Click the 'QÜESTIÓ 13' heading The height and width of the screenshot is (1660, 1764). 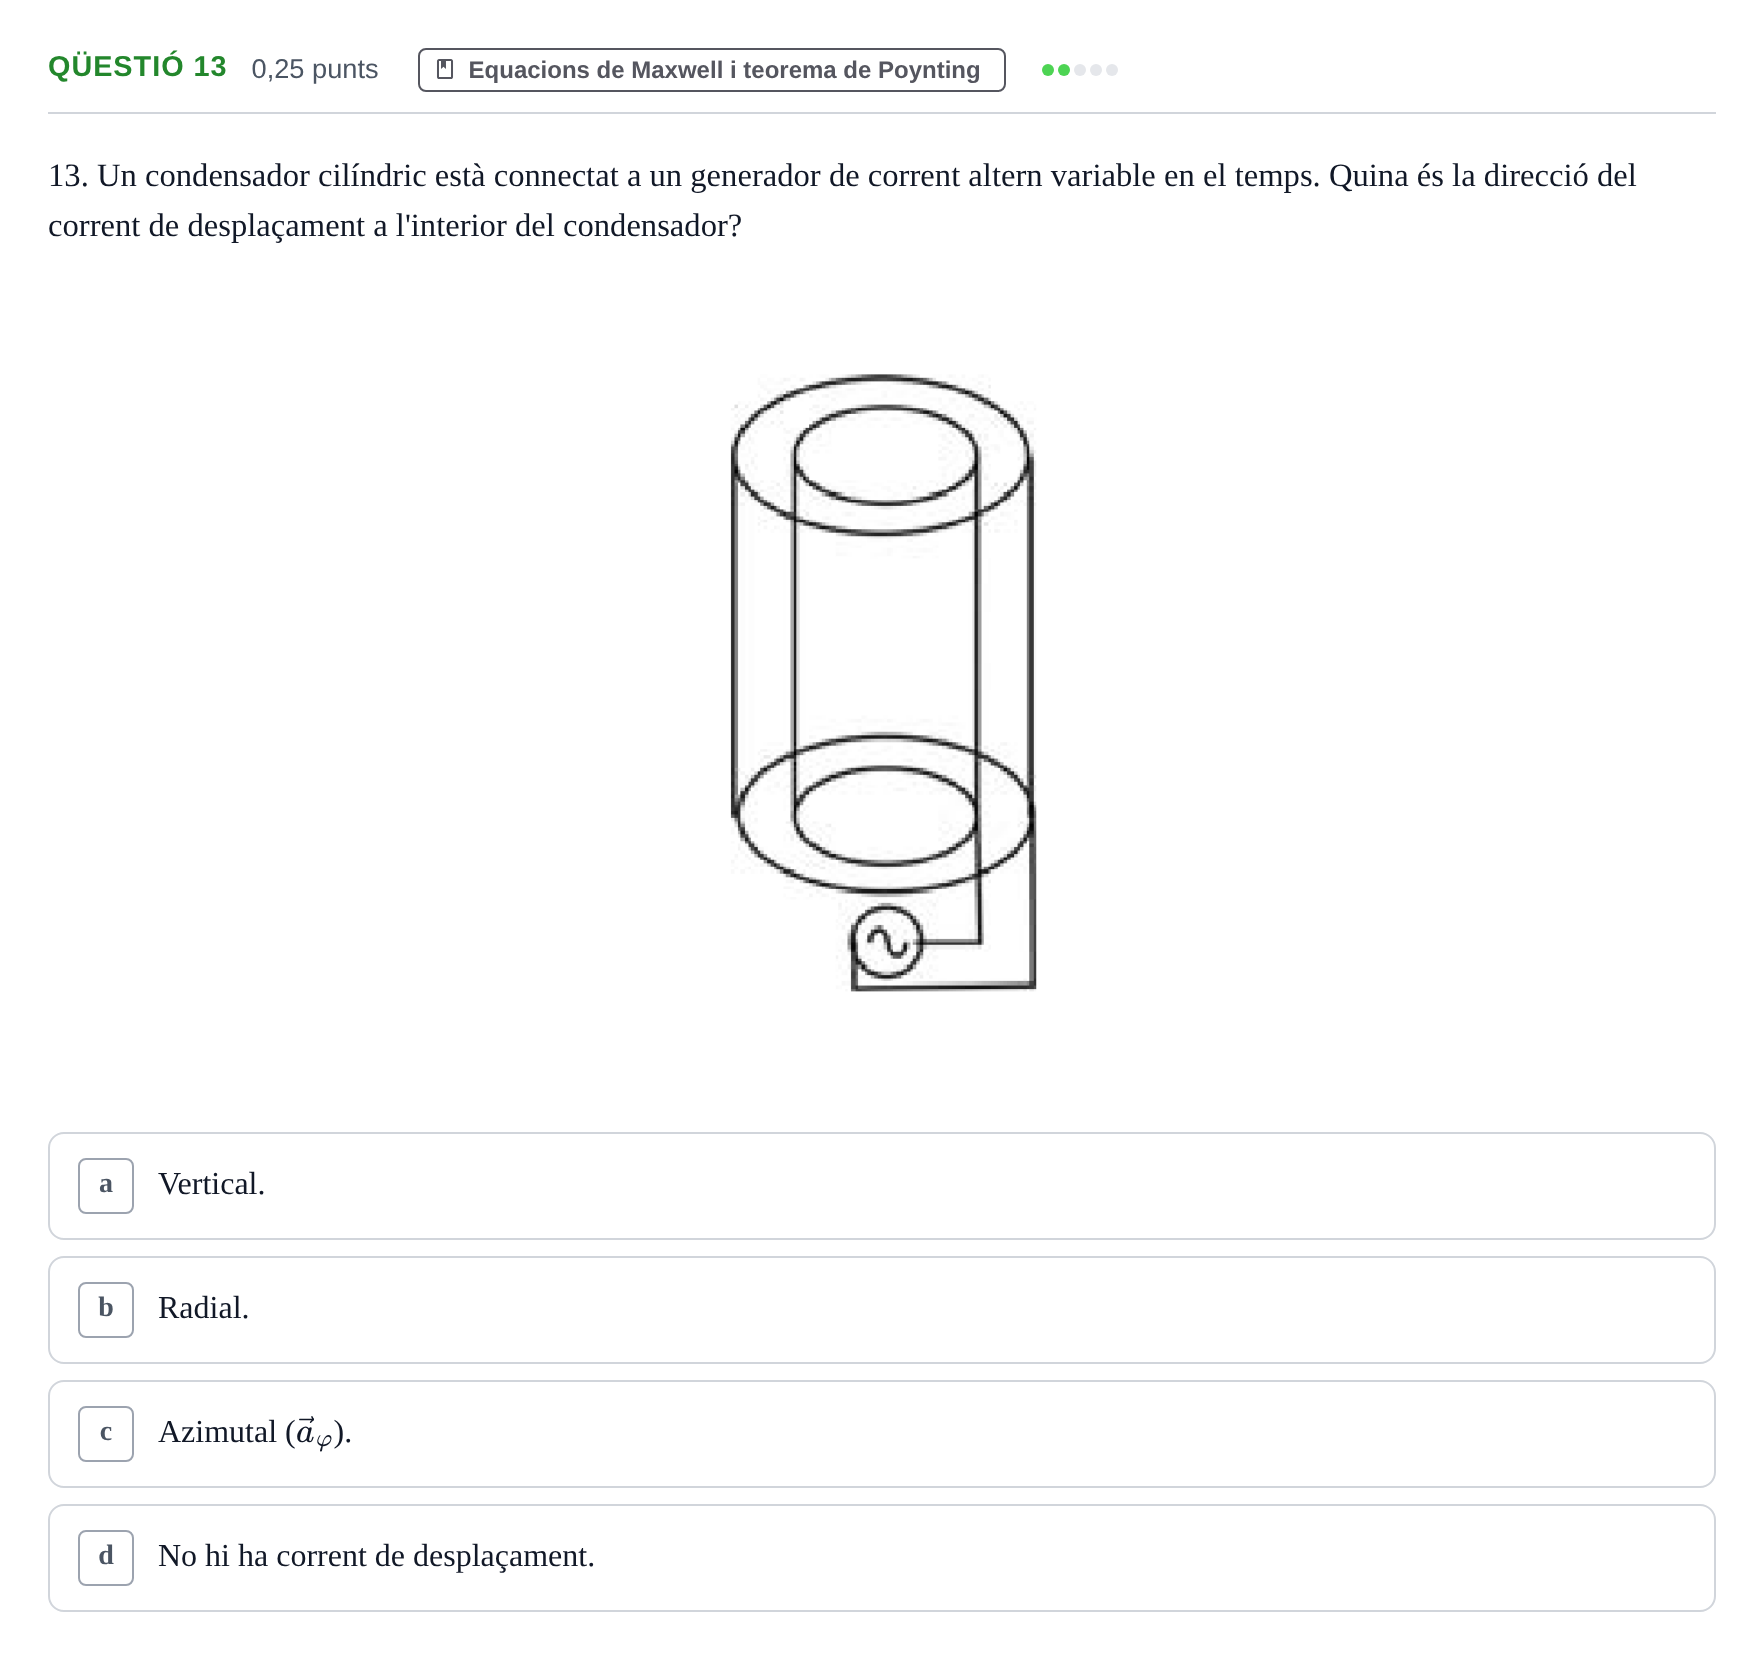point(137,67)
